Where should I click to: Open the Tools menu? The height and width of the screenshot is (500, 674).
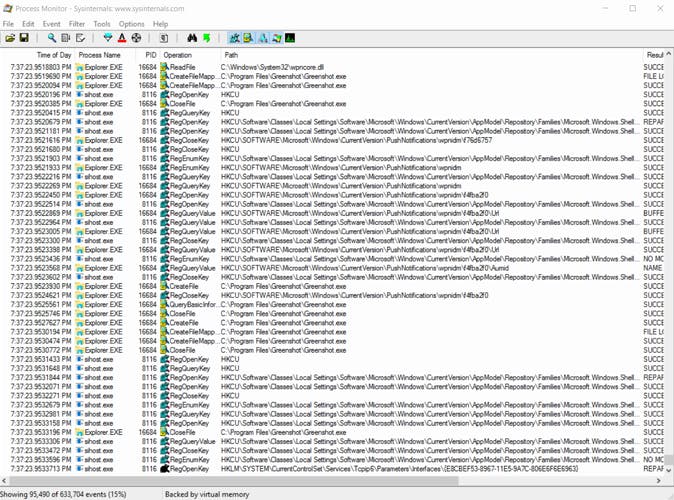point(102,24)
